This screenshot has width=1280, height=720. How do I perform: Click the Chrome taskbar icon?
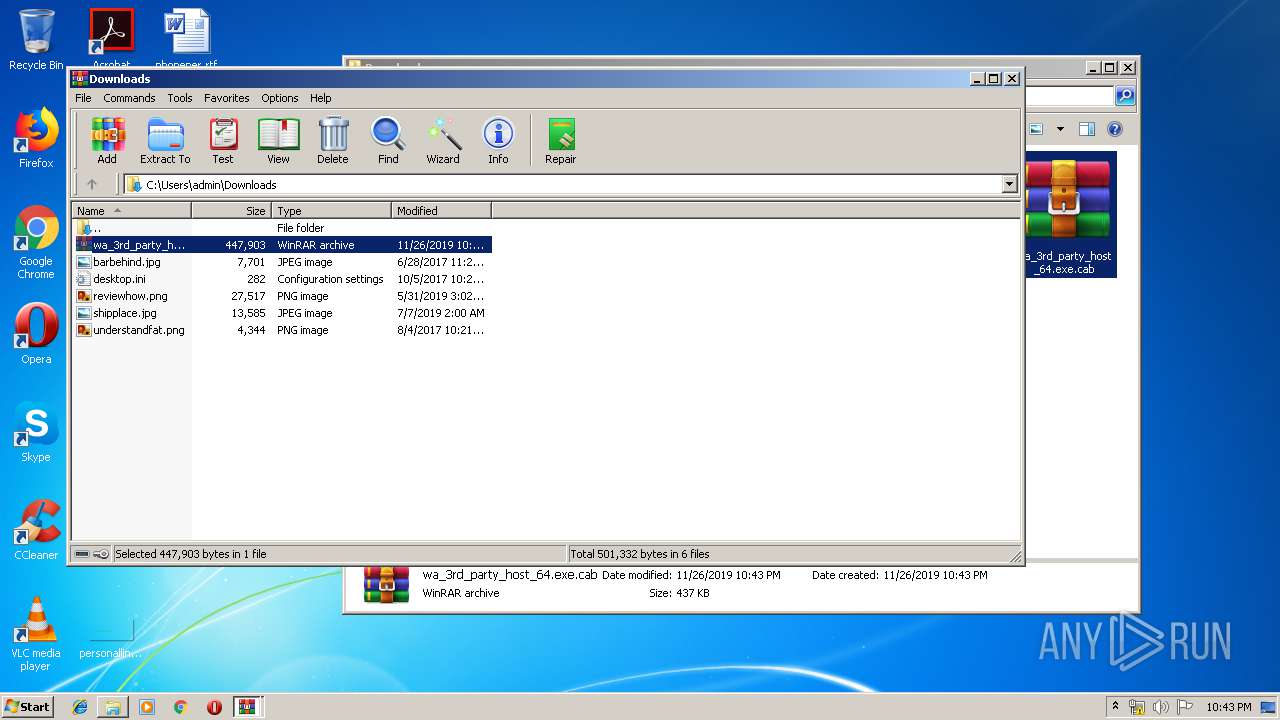(181, 707)
